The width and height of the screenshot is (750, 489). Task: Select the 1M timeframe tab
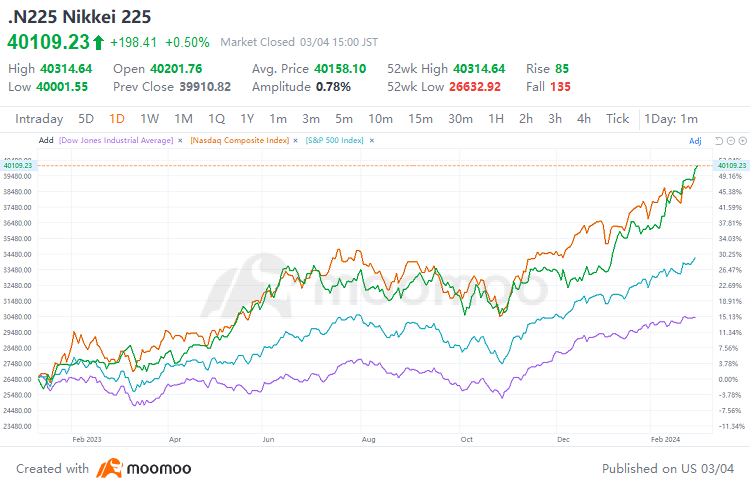pos(183,119)
